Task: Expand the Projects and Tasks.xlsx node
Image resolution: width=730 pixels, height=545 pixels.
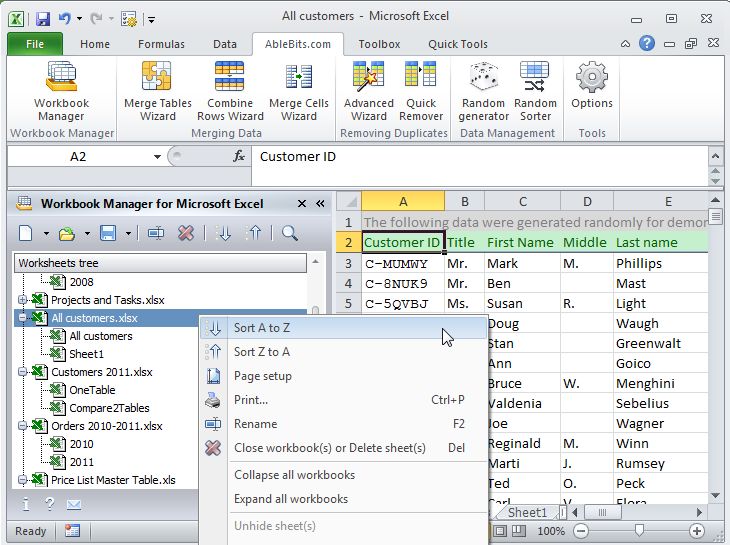Action: click(22, 300)
